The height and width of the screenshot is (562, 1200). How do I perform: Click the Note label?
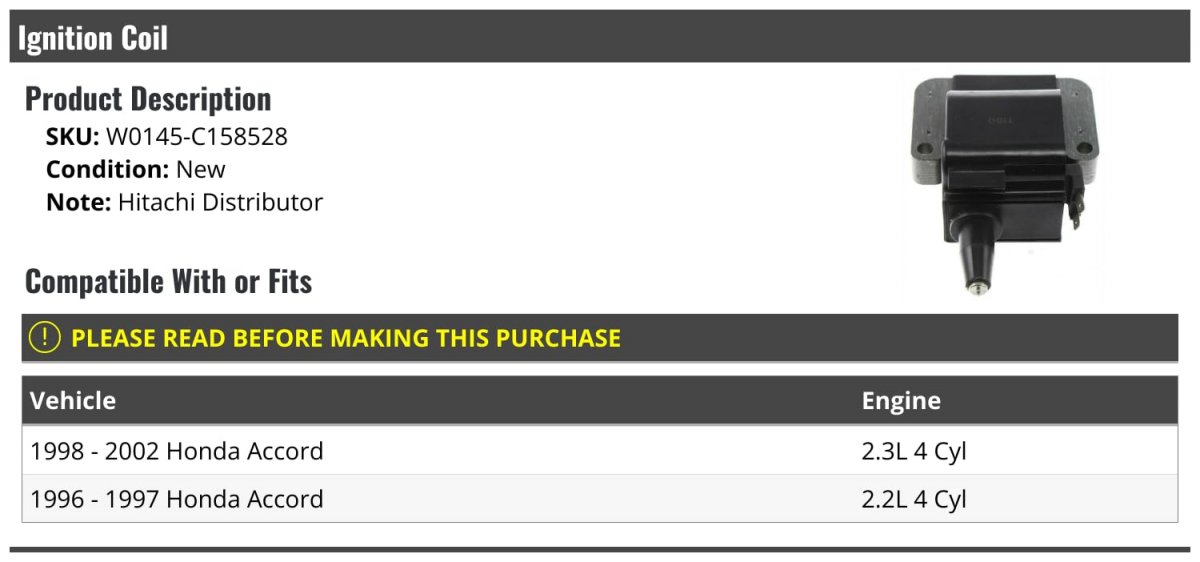[78, 202]
